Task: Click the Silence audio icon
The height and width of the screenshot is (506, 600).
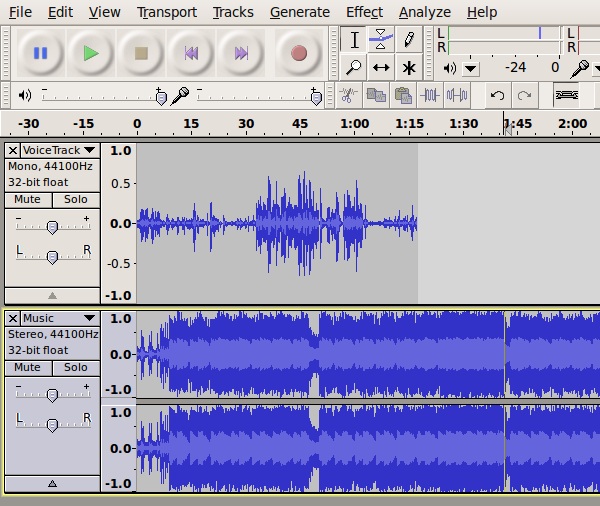Action: click(458, 96)
